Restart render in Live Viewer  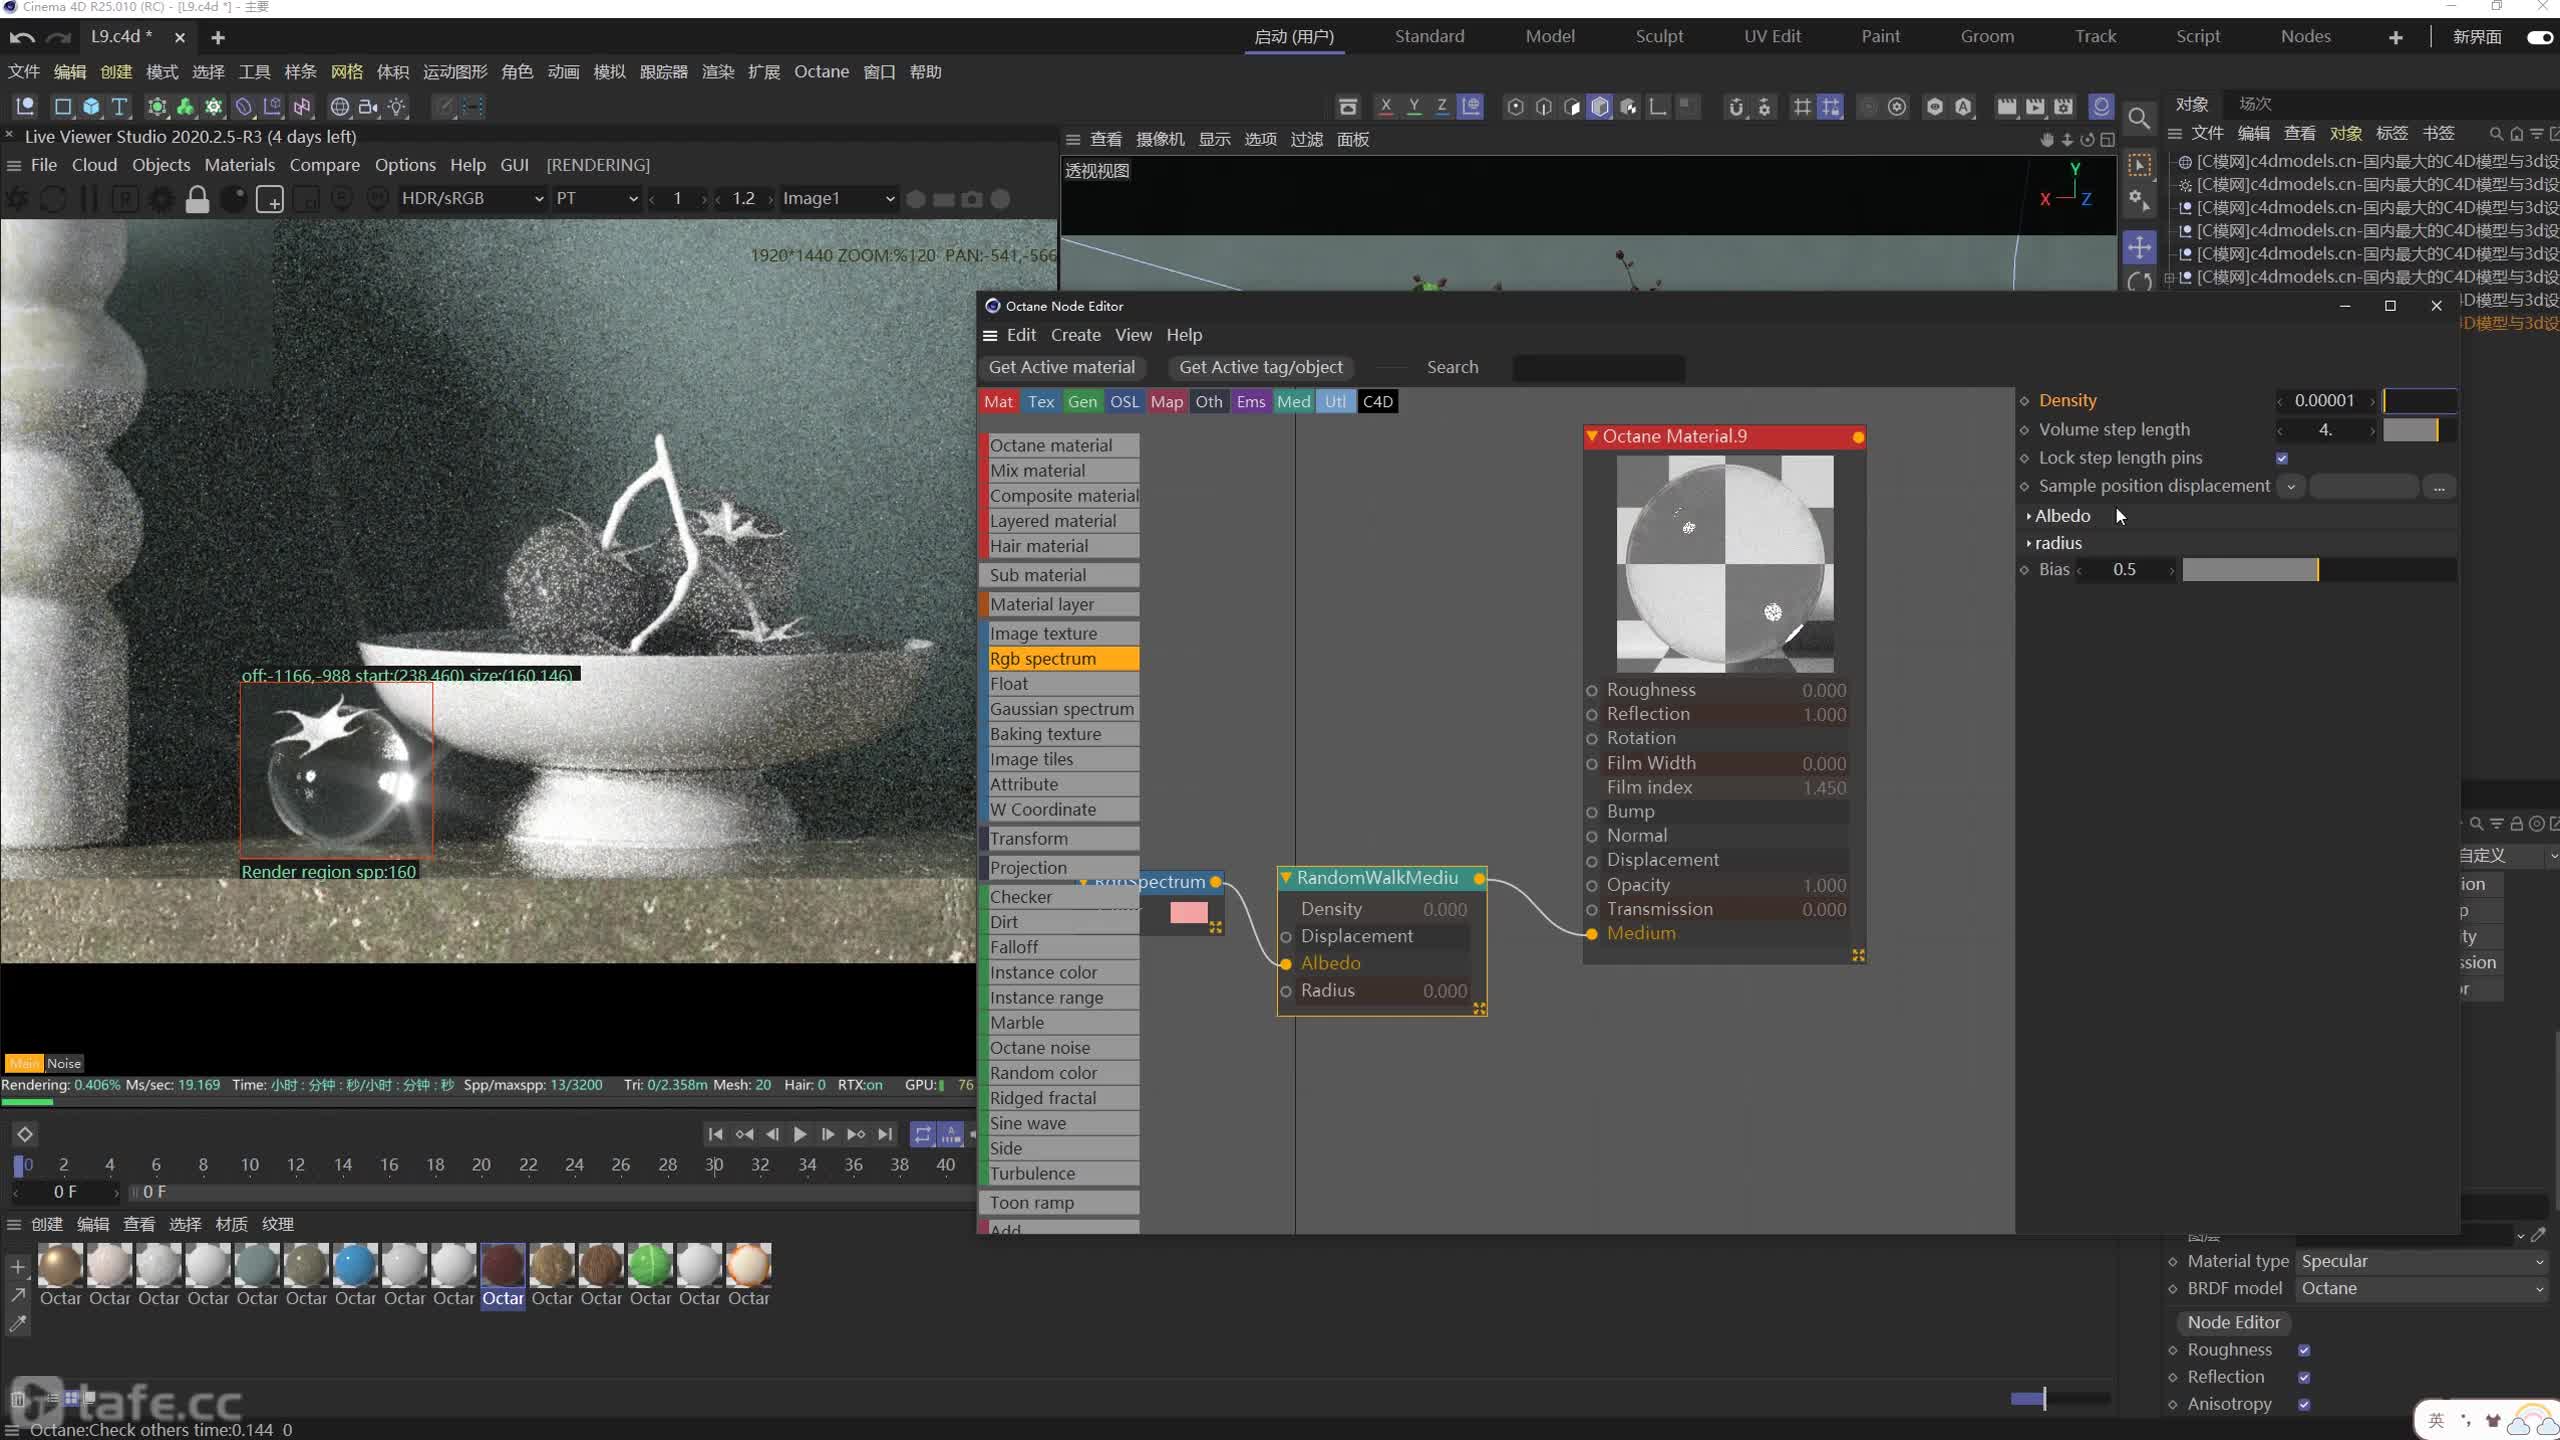[x=53, y=199]
